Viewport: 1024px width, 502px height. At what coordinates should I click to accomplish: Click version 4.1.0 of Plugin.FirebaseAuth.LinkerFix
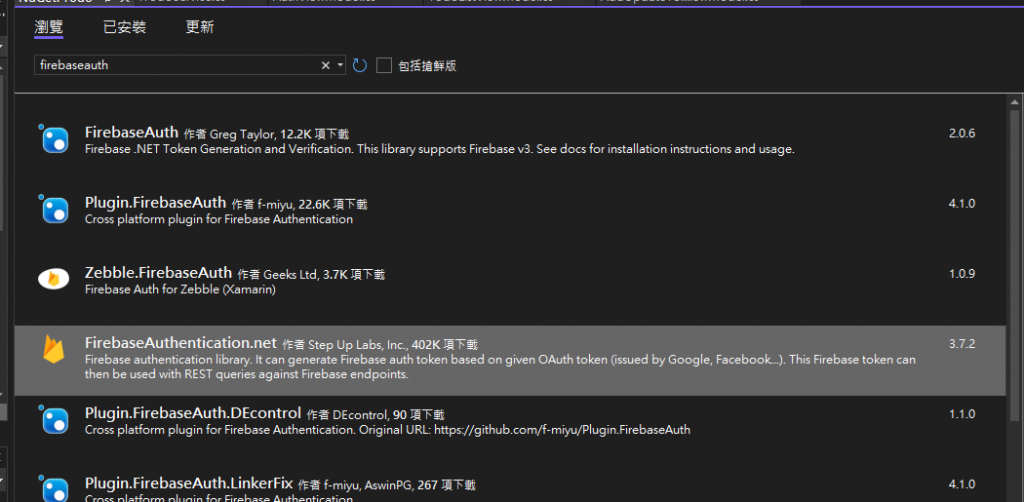pyautogui.click(x=962, y=484)
